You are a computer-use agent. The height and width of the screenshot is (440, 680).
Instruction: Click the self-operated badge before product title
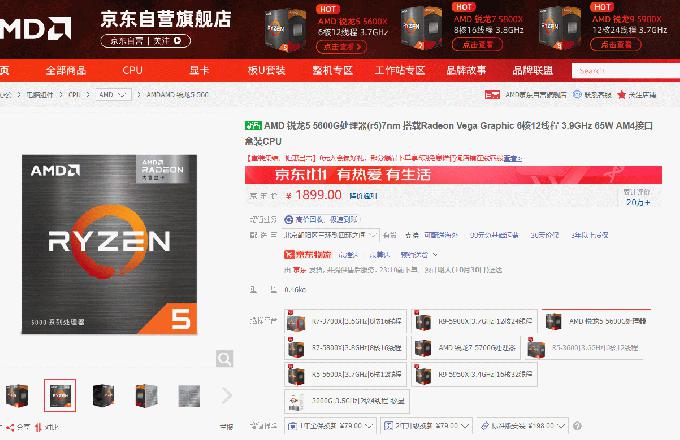(253, 126)
